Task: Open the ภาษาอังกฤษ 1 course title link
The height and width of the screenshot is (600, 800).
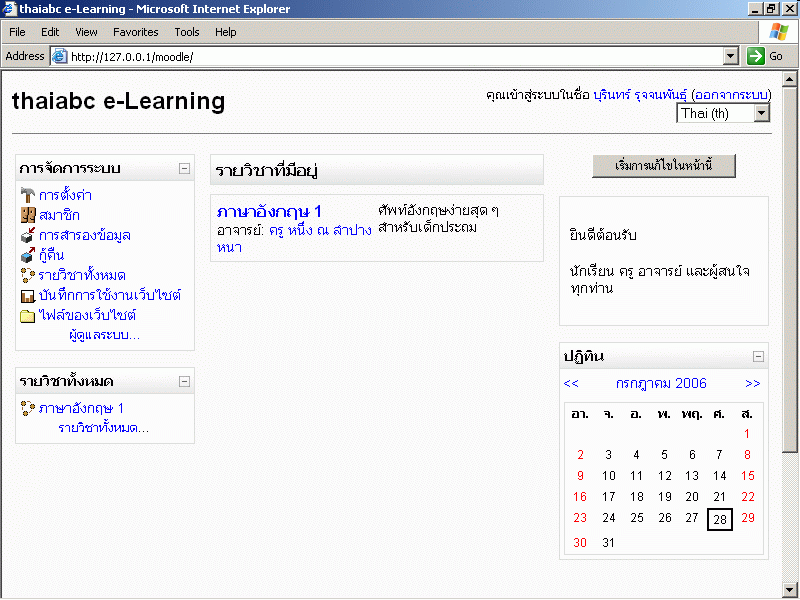Action: pos(269,211)
